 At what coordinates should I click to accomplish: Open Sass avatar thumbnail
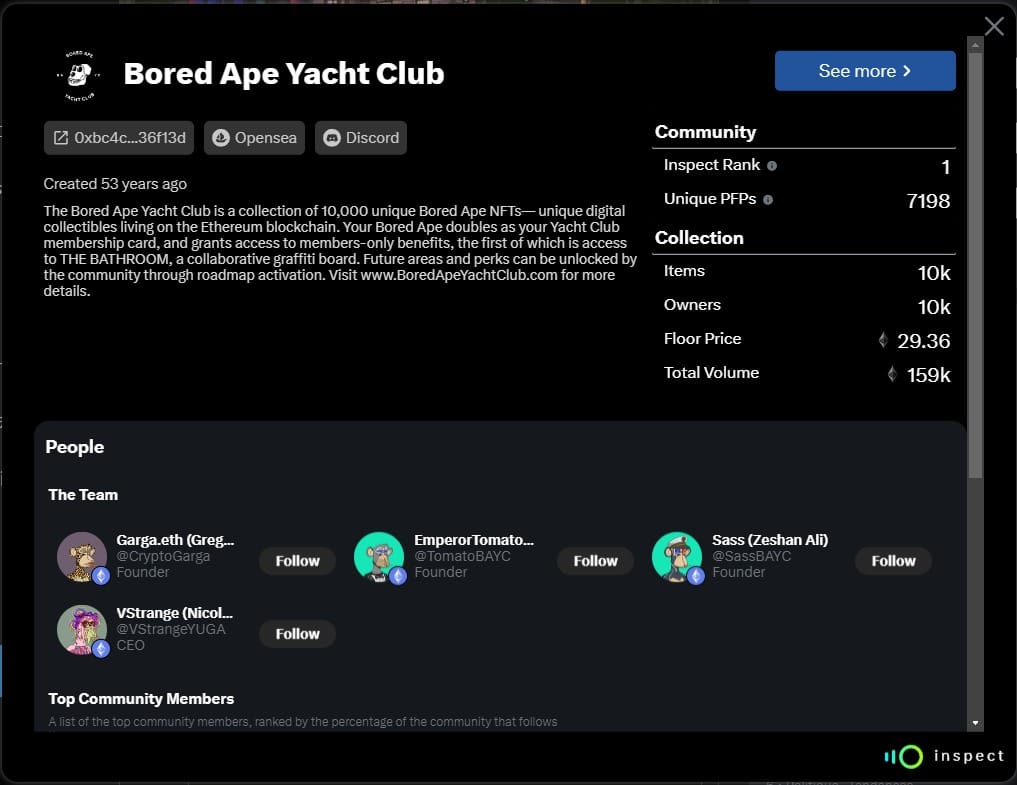(x=676, y=557)
